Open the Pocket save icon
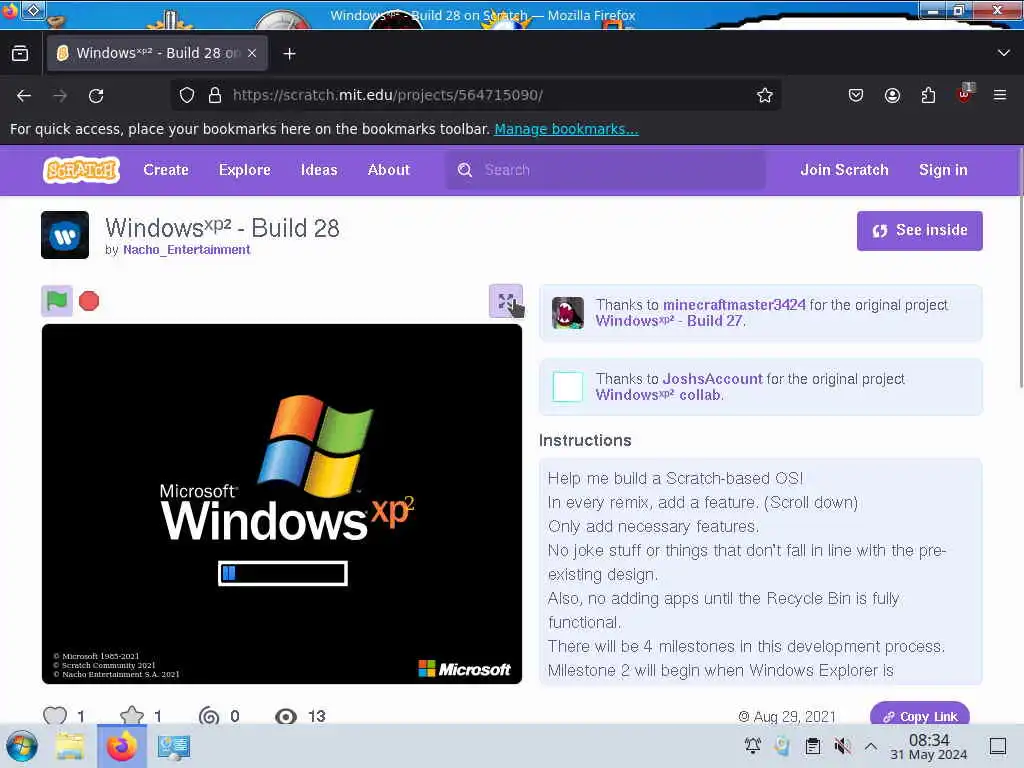The height and width of the screenshot is (768, 1024). [856, 95]
